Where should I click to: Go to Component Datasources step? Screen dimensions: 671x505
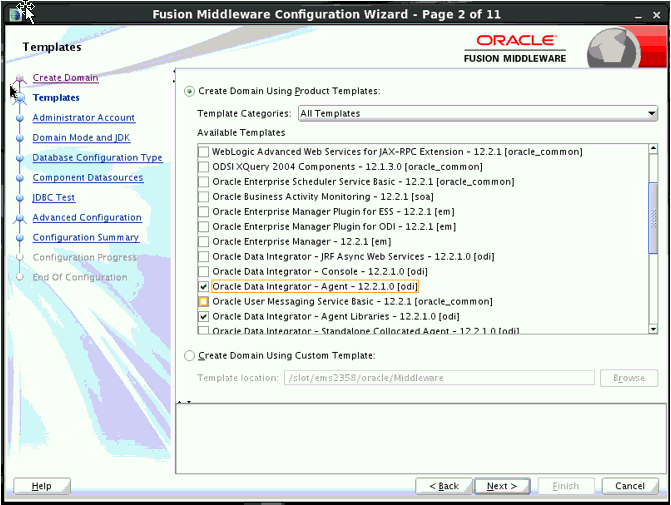coord(88,178)
